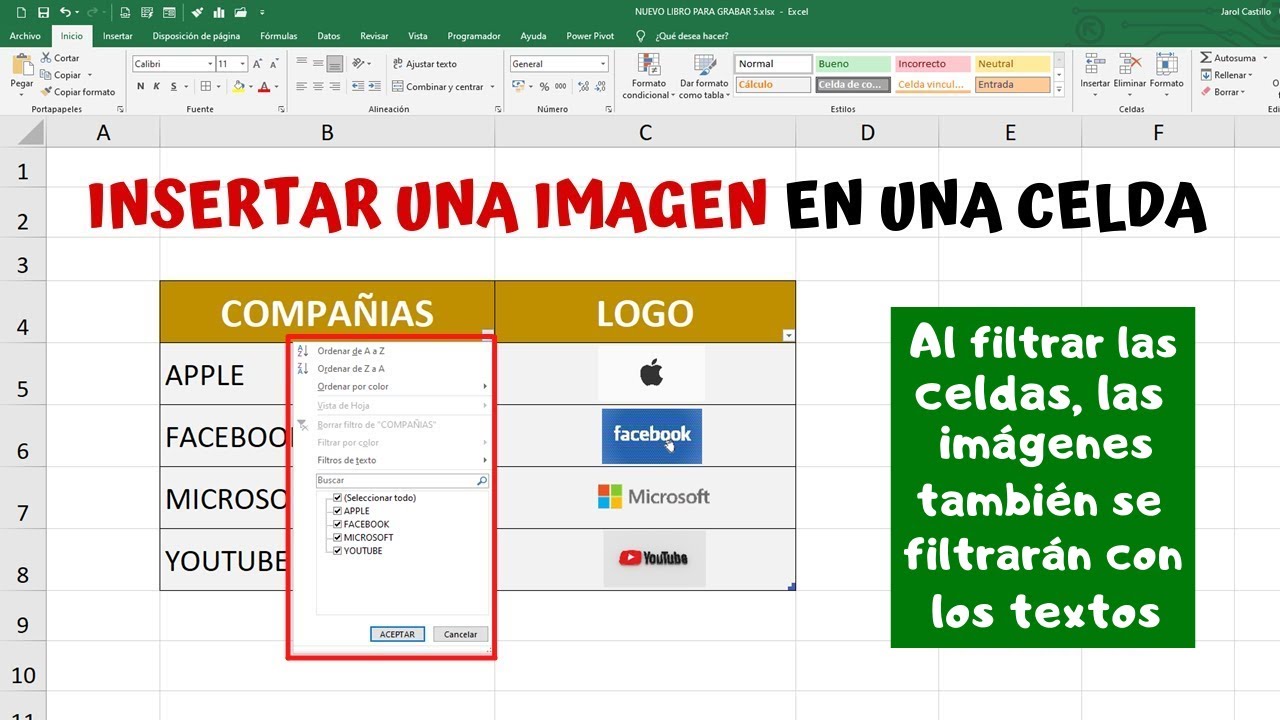Uncheck the YOUTUBE filter checkbox
The width and height of the screenshot is (1280, 720).
tap(338, 551)
